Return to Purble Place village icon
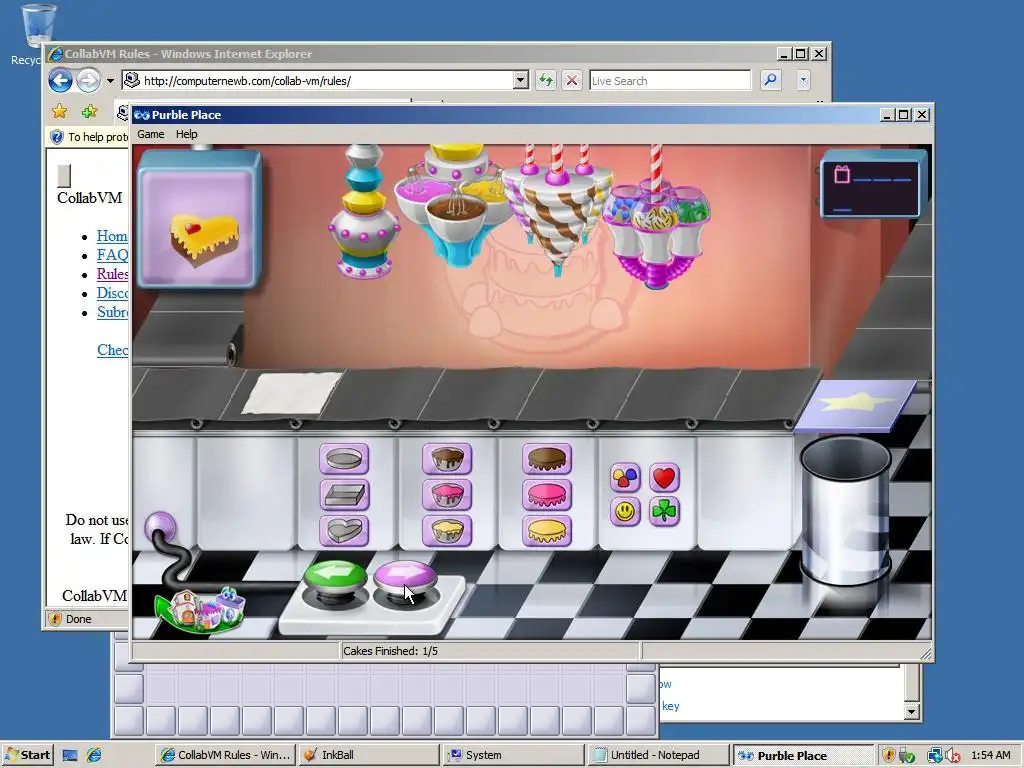 [200, 610]
